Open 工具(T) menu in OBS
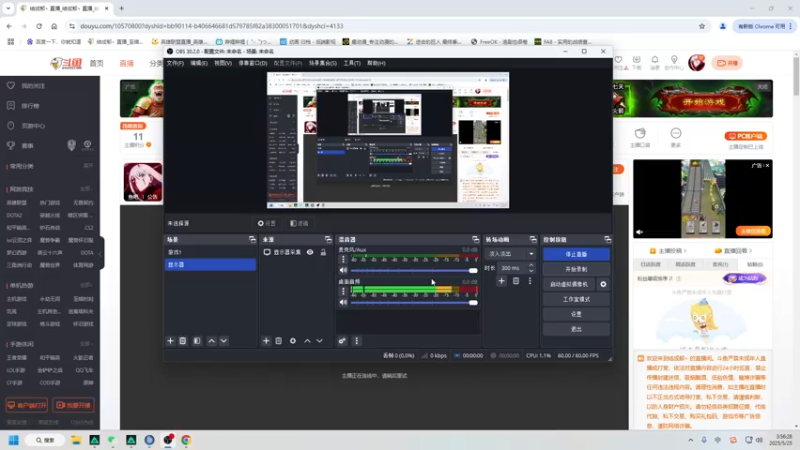 pos(352,63)
